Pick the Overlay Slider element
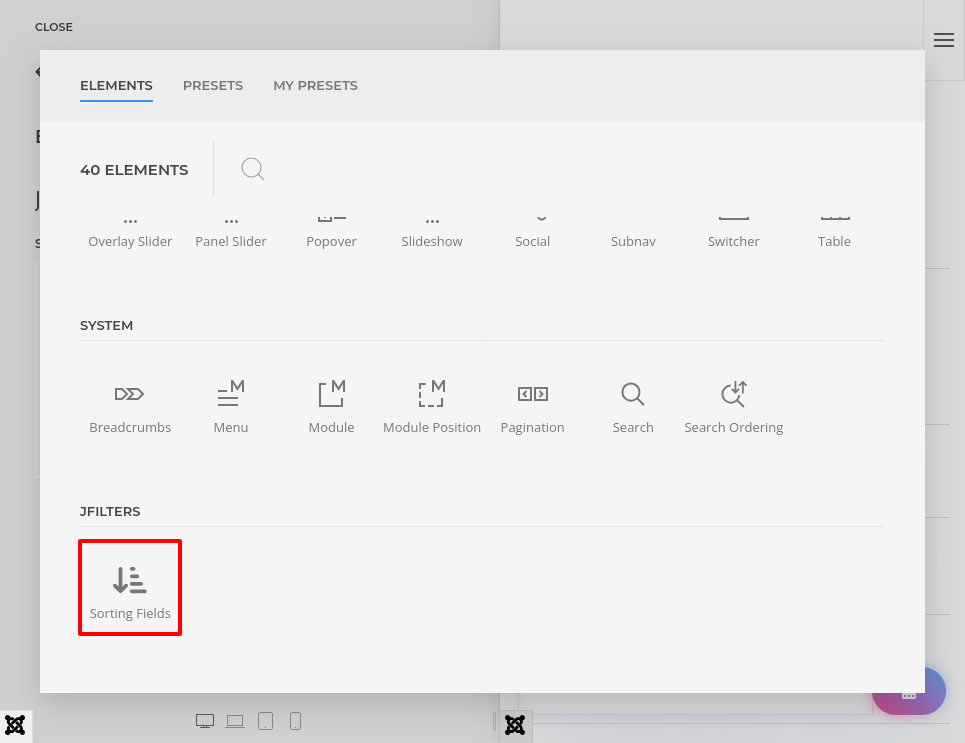 point(130,233)
